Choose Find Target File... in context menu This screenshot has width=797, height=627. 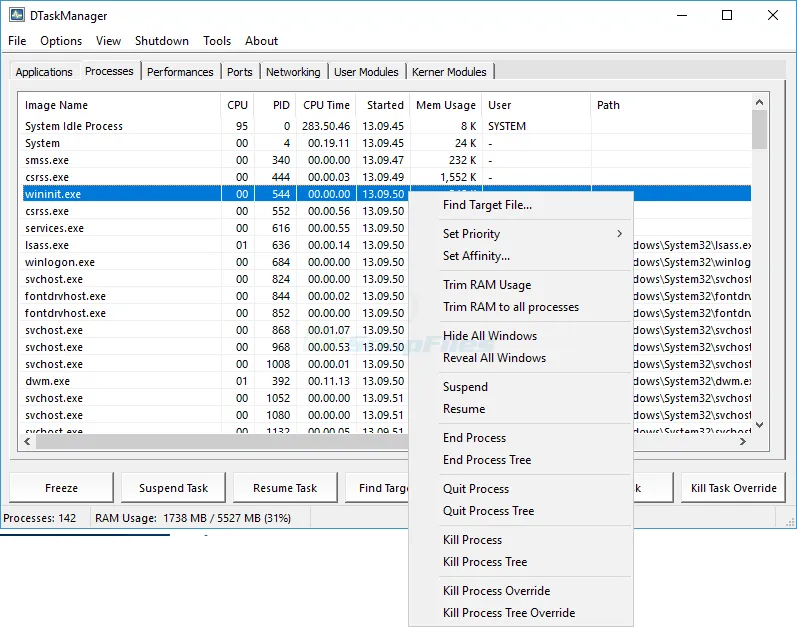point(521,205)
